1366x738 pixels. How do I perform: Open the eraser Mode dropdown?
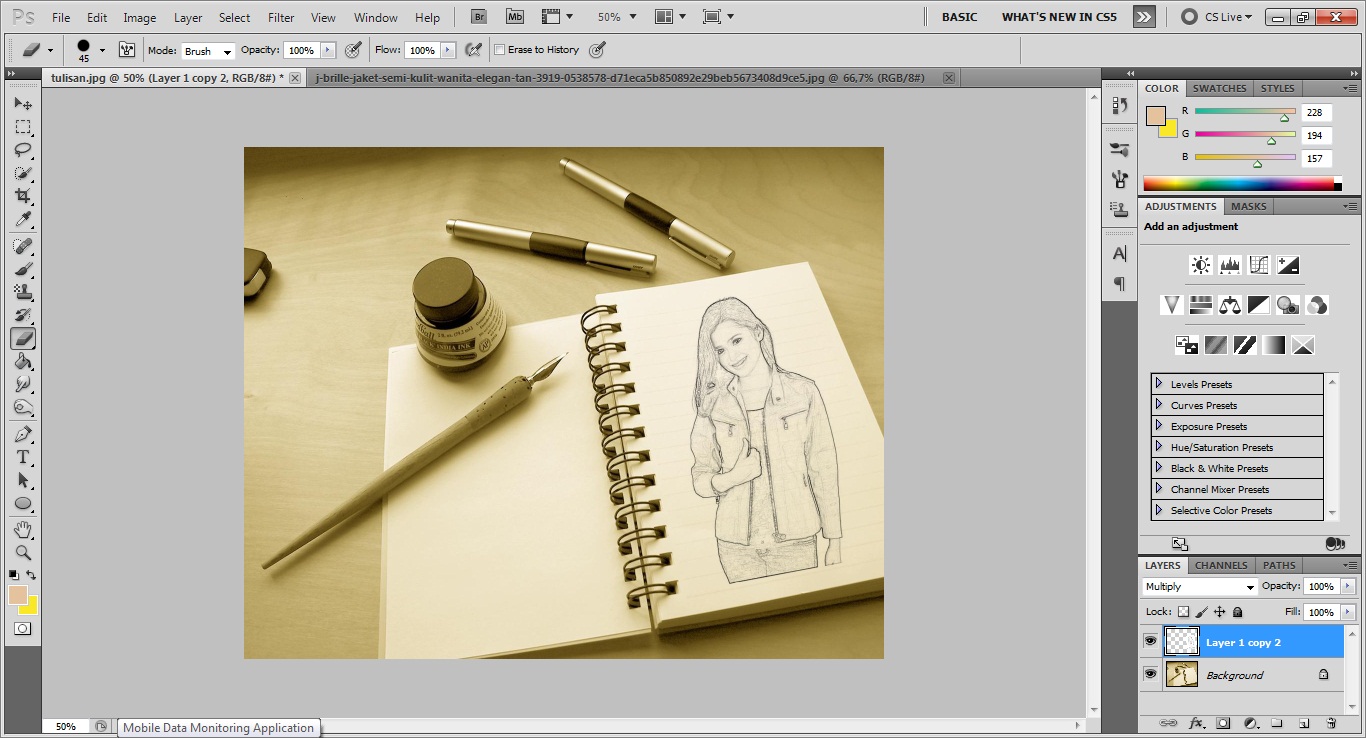pos(208,51)
